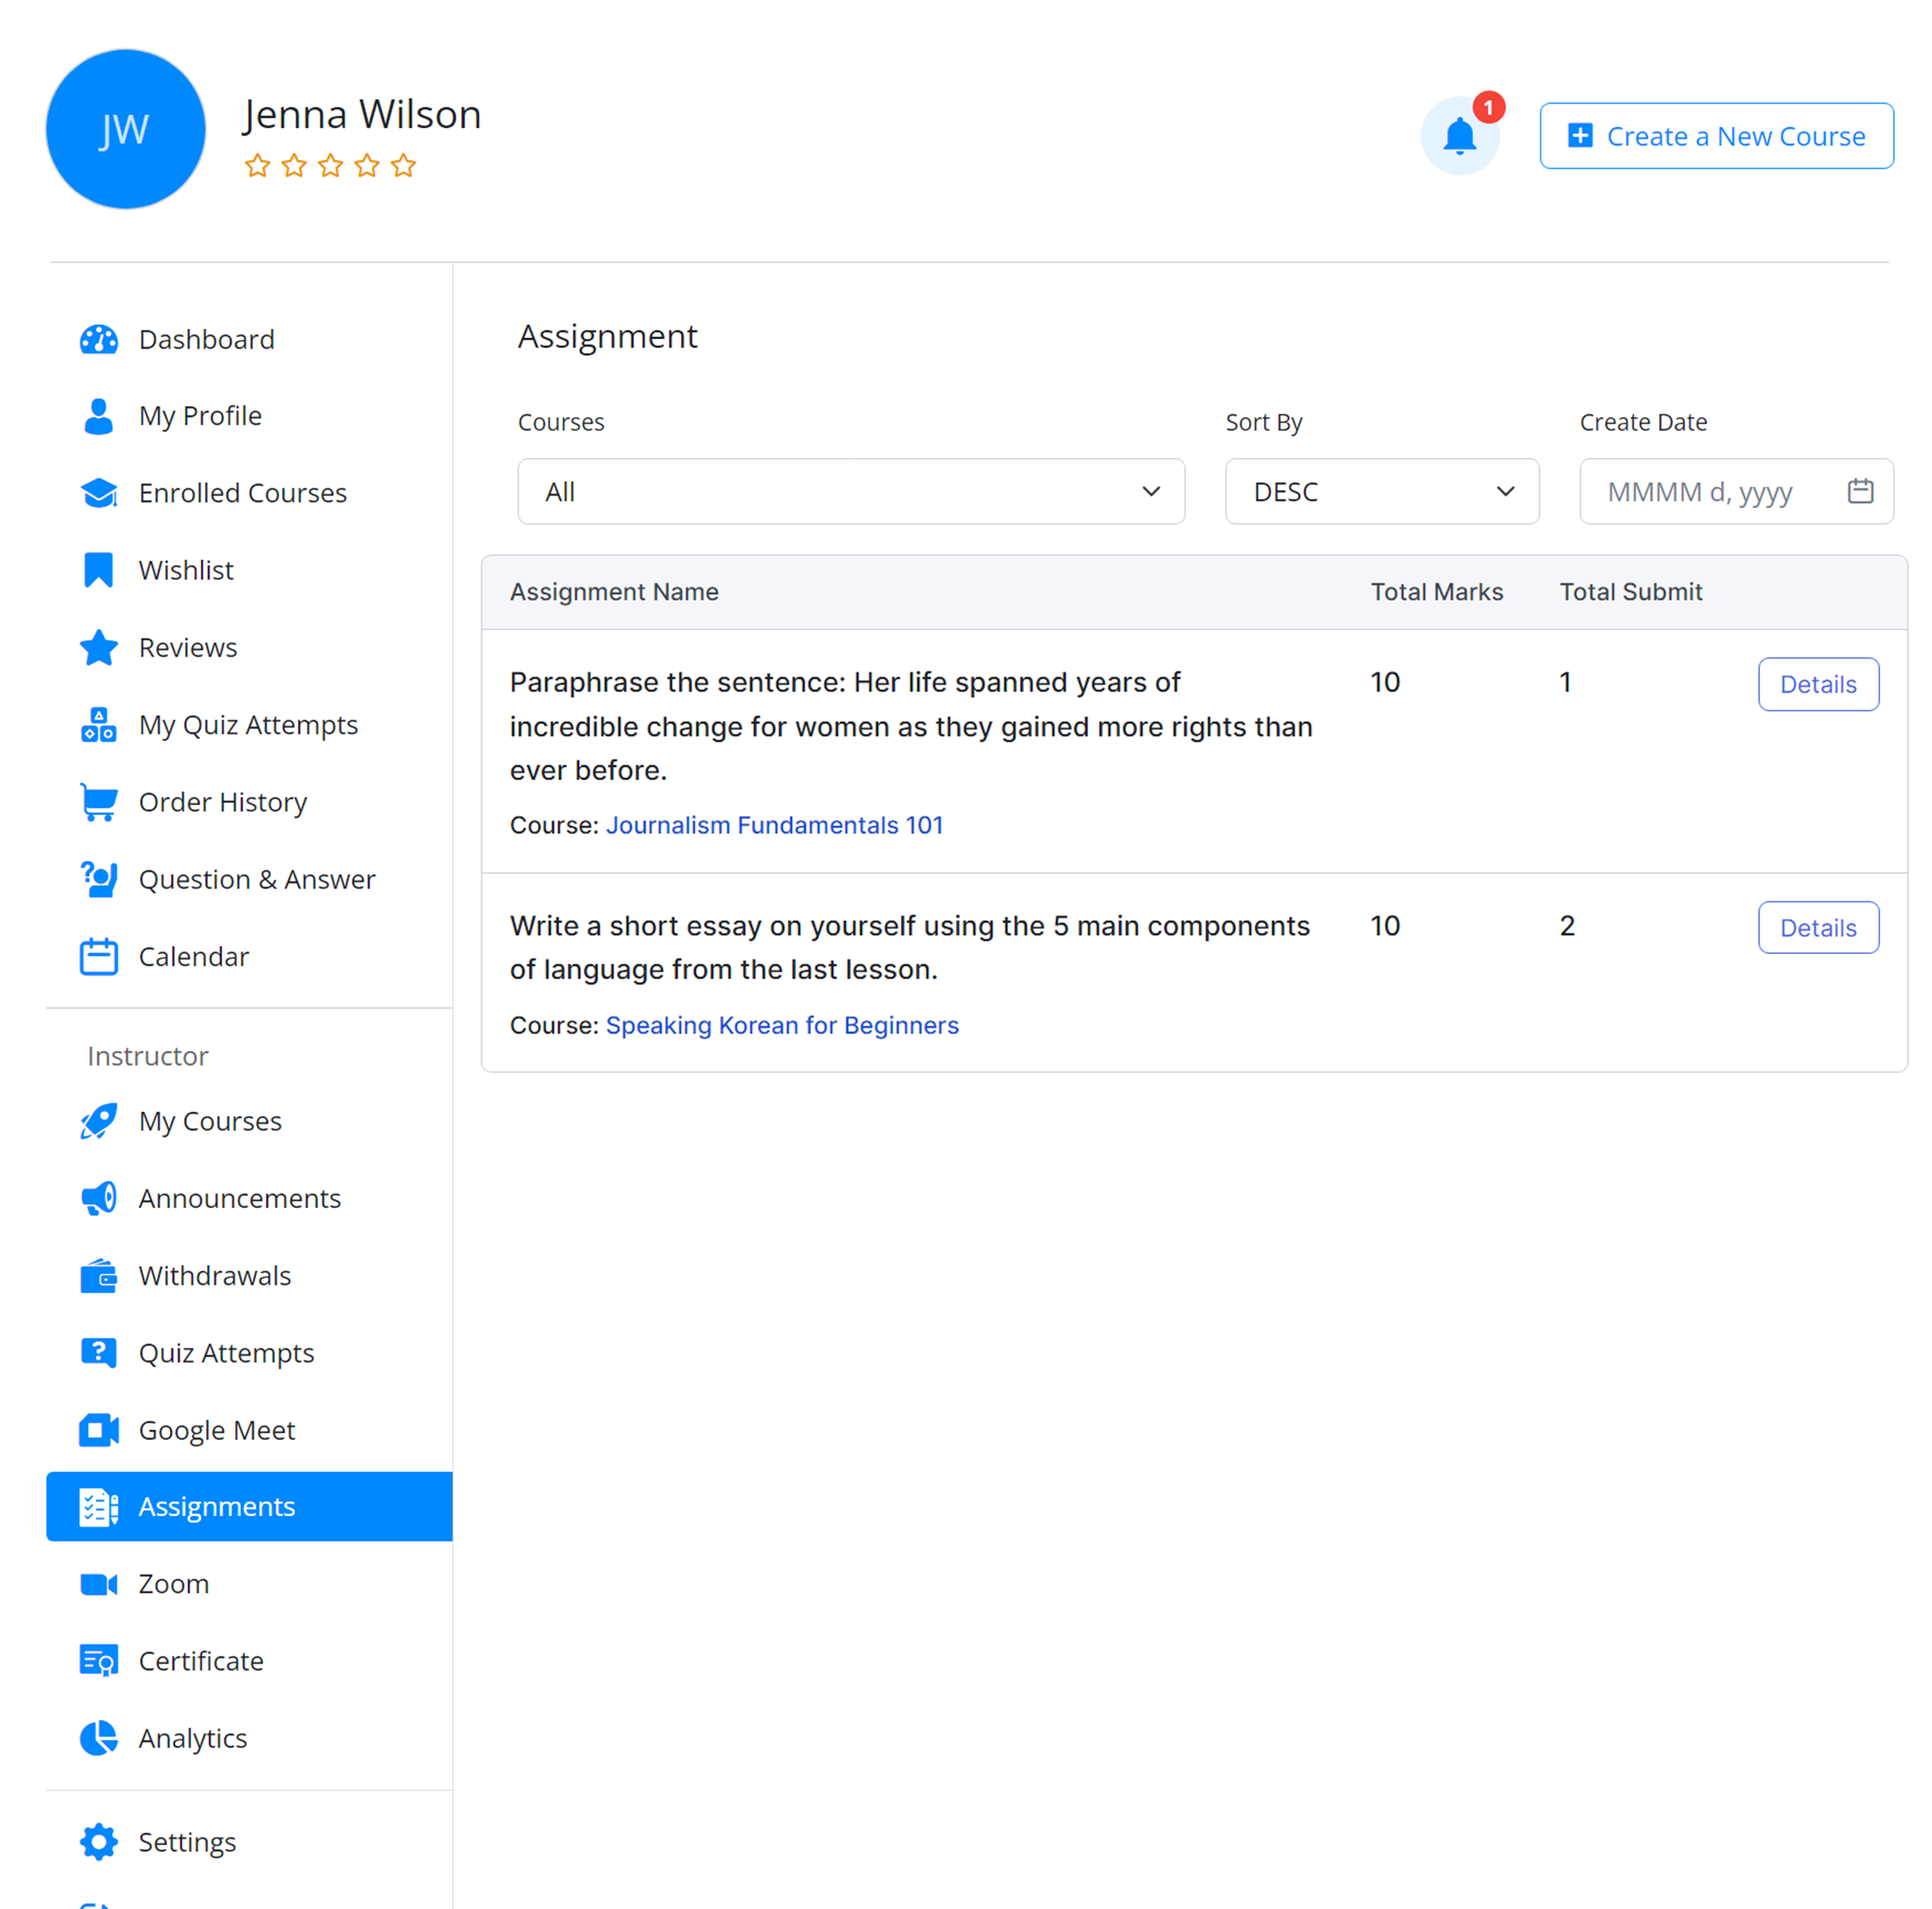Click the Wishlist bookmark icon

(98, 570)
